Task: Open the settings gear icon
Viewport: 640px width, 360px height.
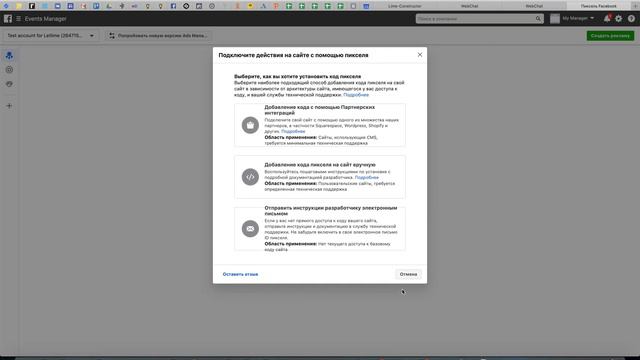Action: (x=619, y=19)
